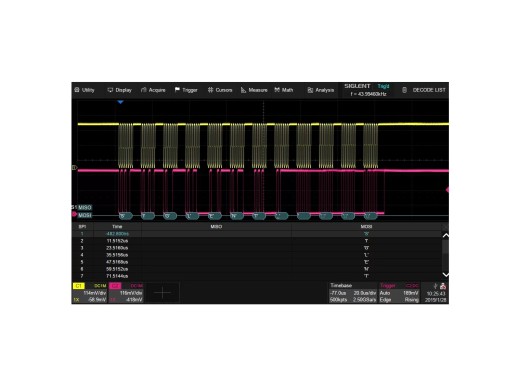This screenshot has height=380, width=520.
Task: Click the pink C2 channel label box
Action: [115, 286]
